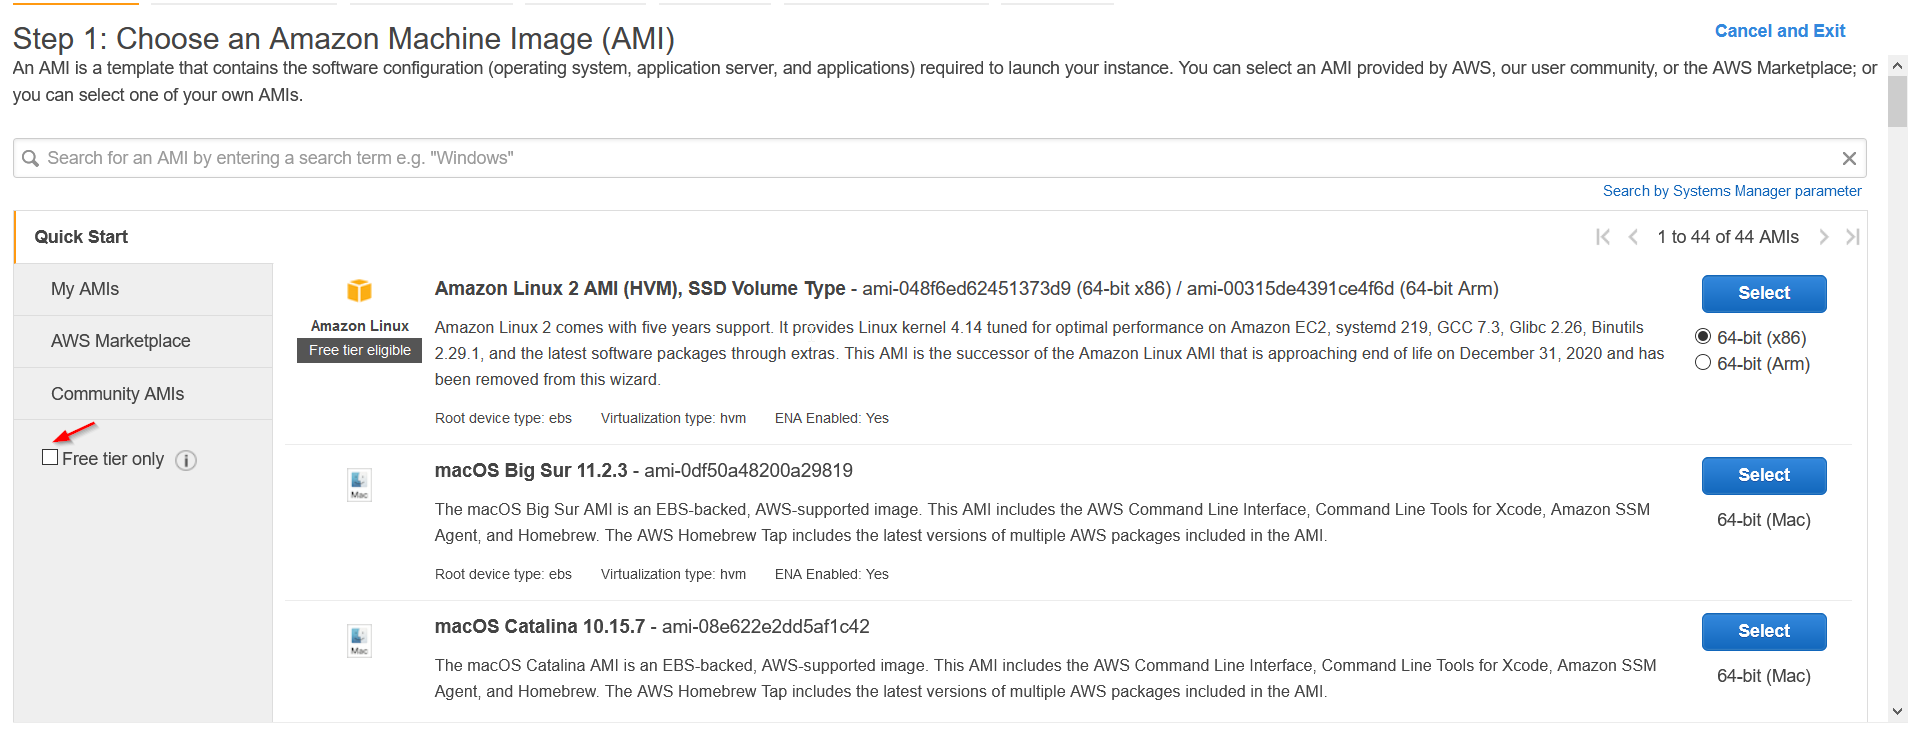The height and width of the screenshot is (732, 1911).
Task: Click the vertical scrollbar thumb
Action: click(1897, 102)
